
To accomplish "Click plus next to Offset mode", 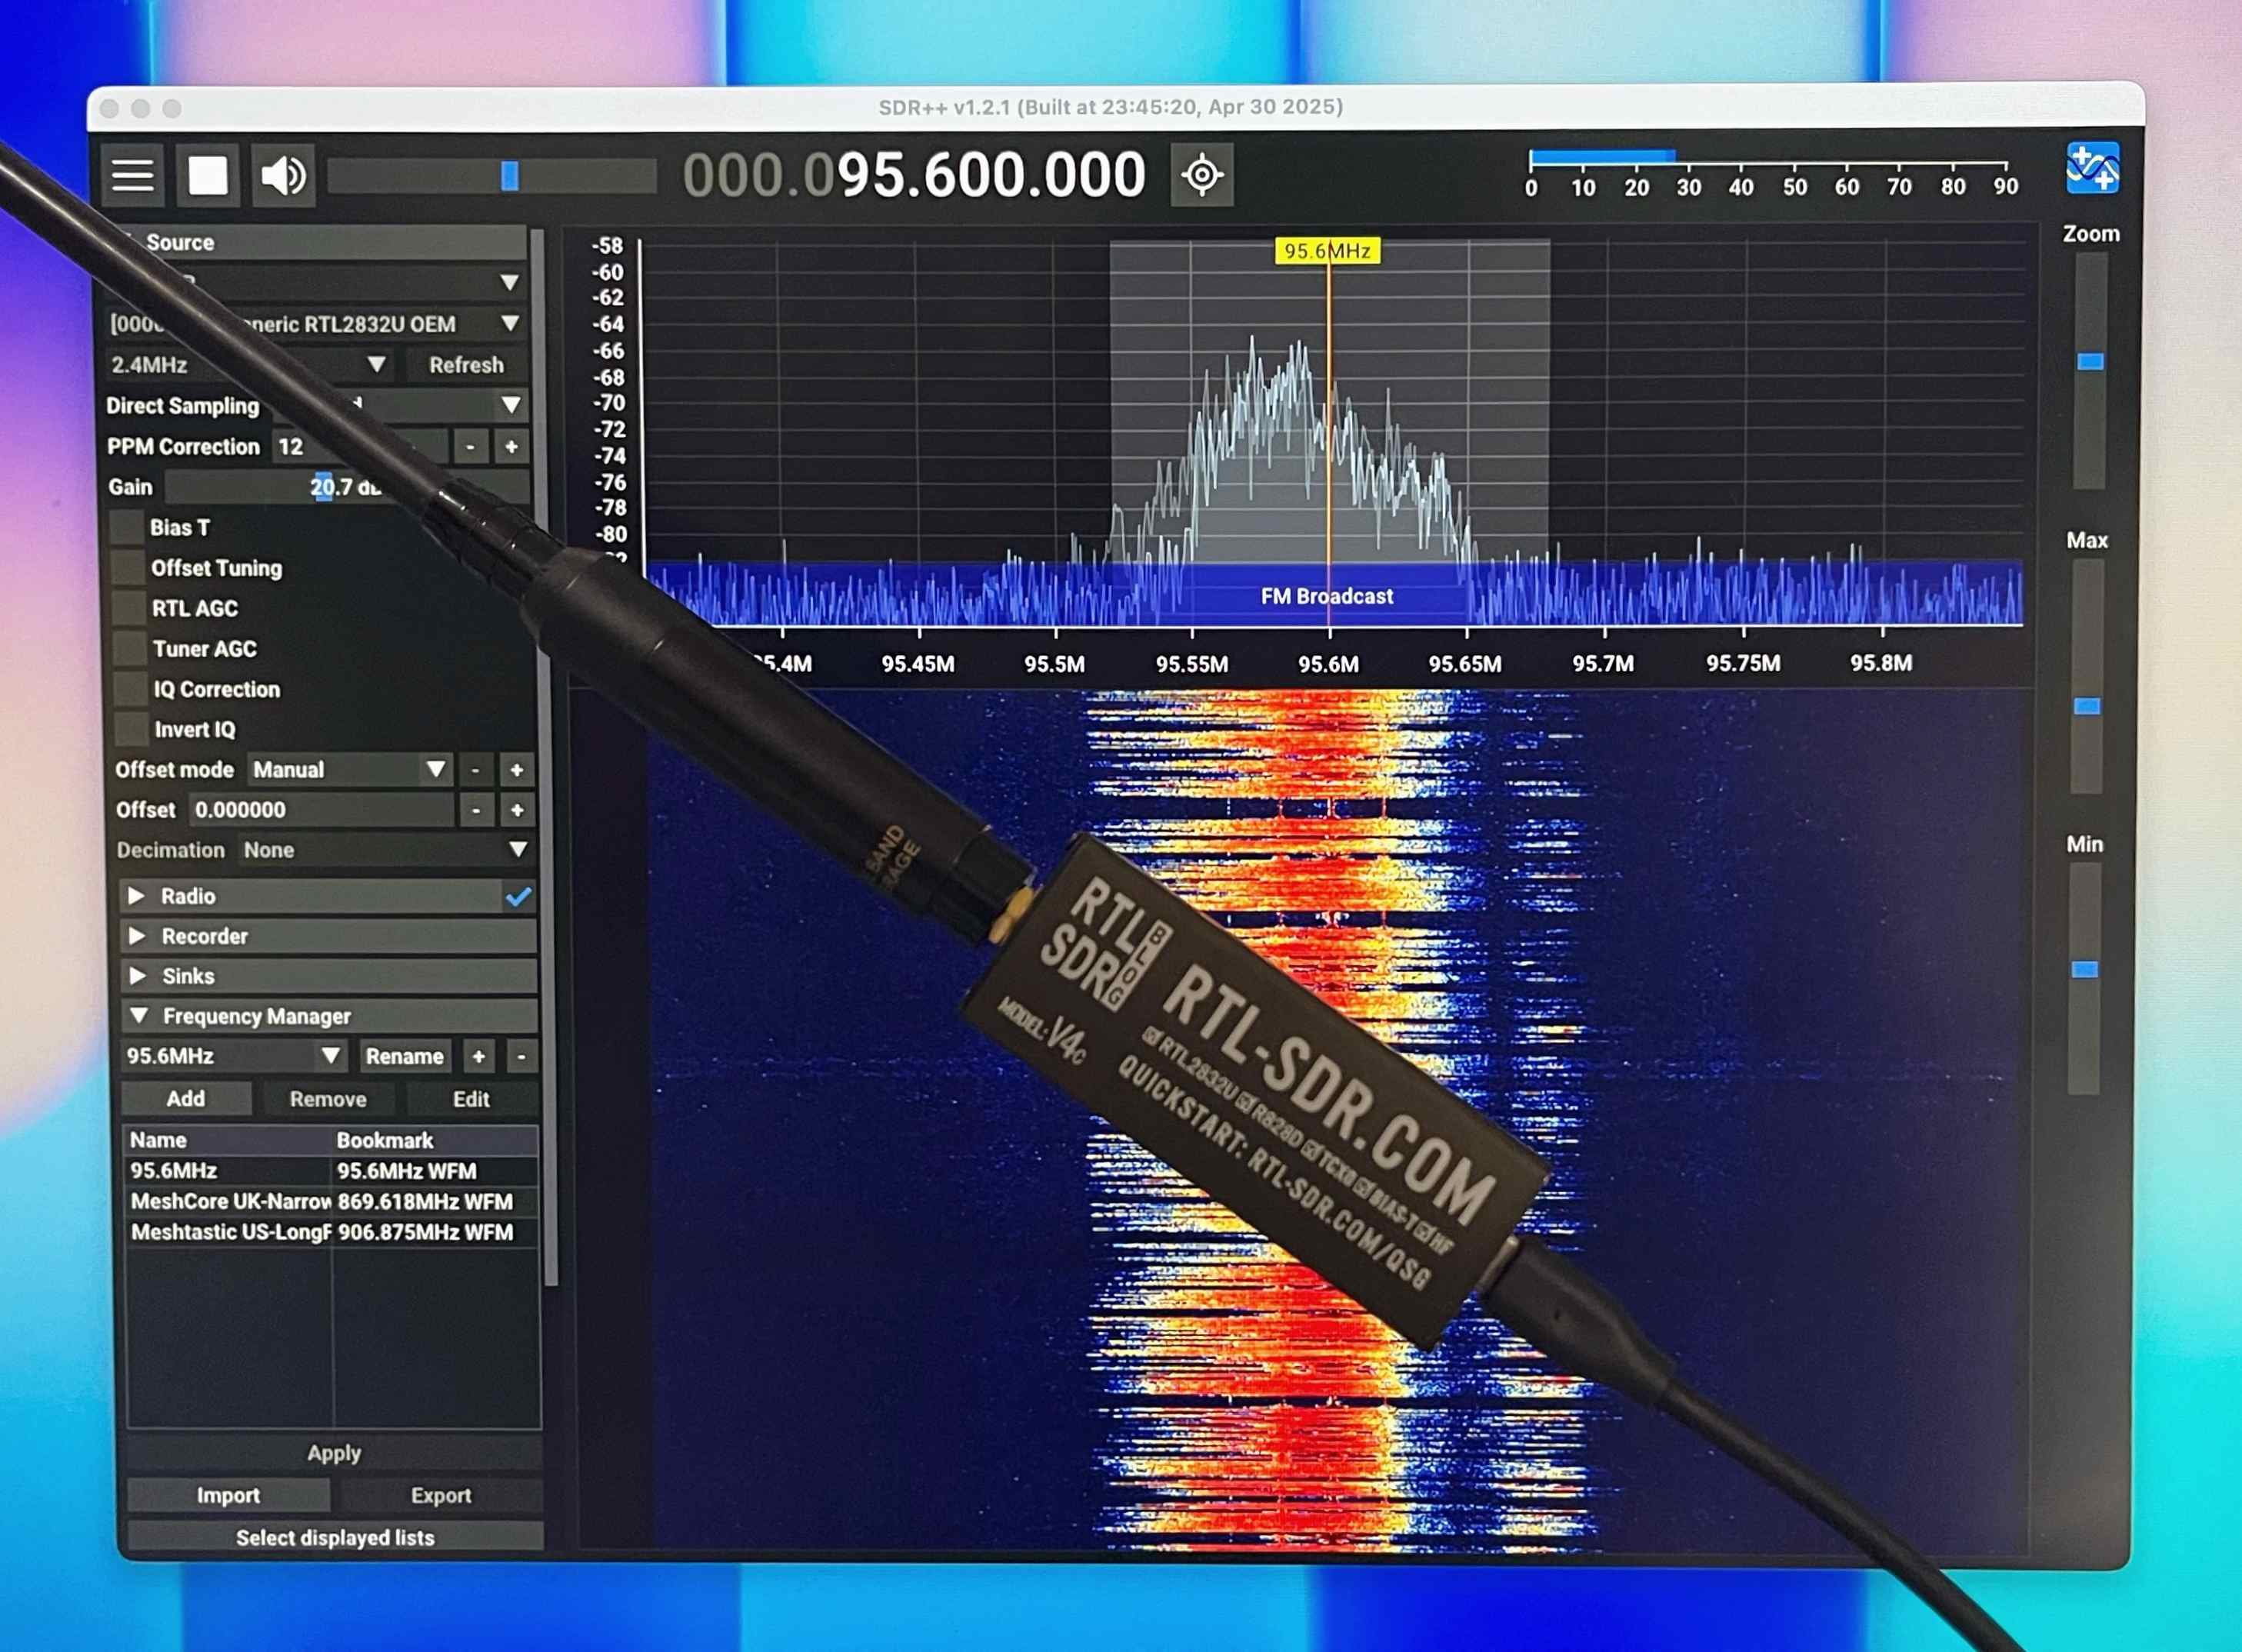I will 516,770.
